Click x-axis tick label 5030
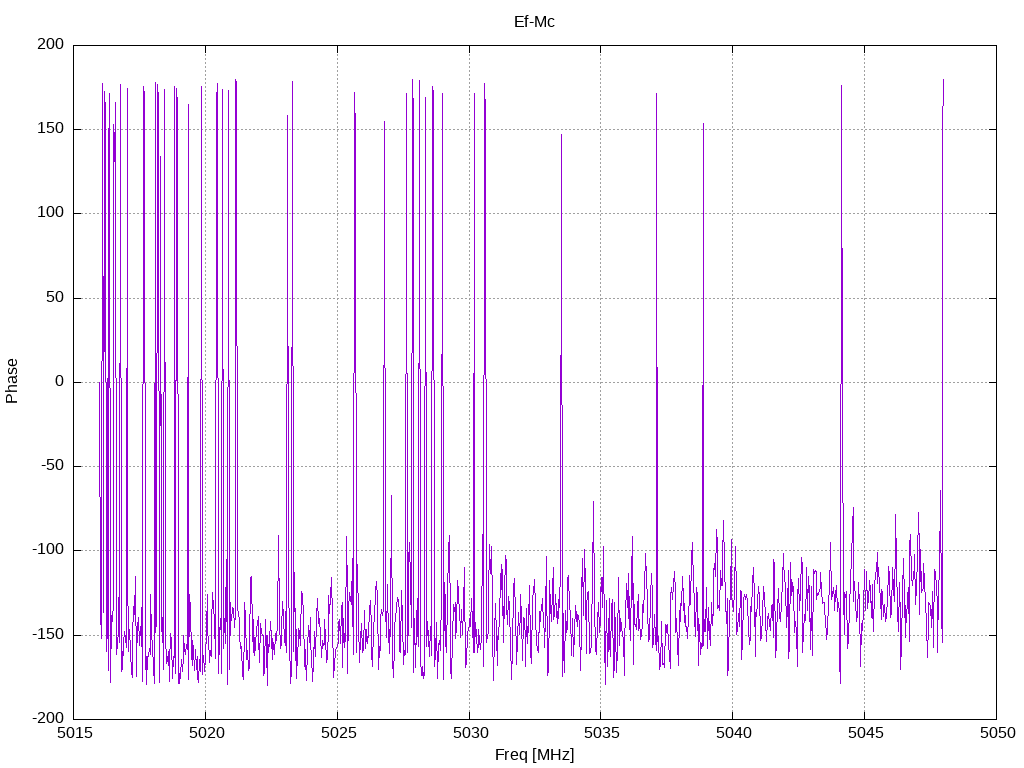 (470, 733)
